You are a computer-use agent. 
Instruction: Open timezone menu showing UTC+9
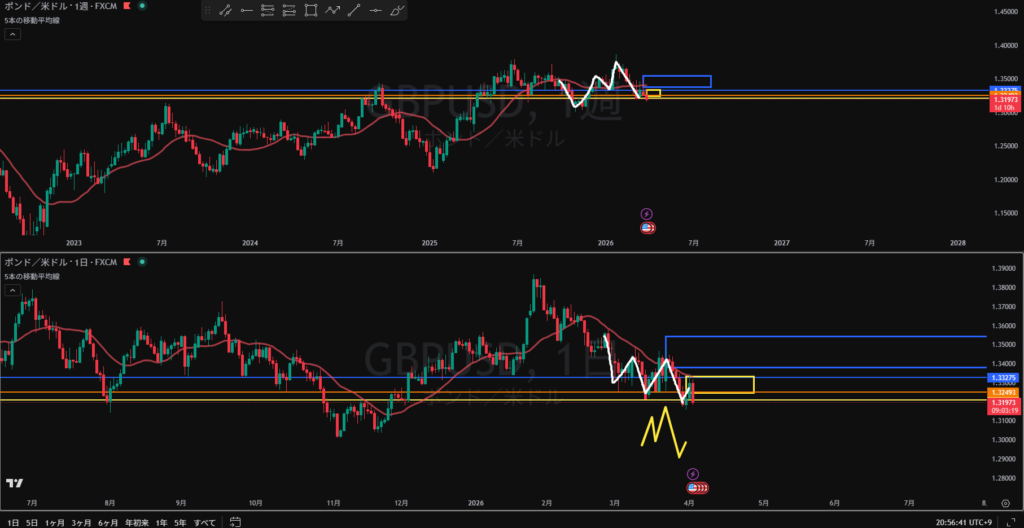point(964,521)
